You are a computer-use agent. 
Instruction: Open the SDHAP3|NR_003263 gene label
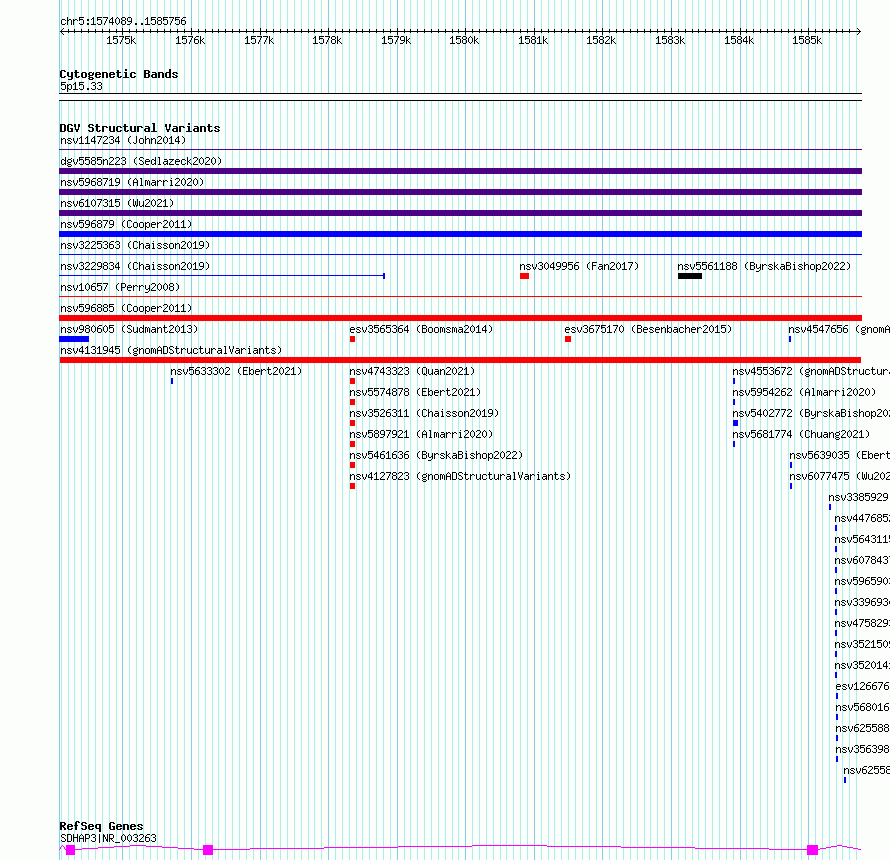click(x=108, y=838)
